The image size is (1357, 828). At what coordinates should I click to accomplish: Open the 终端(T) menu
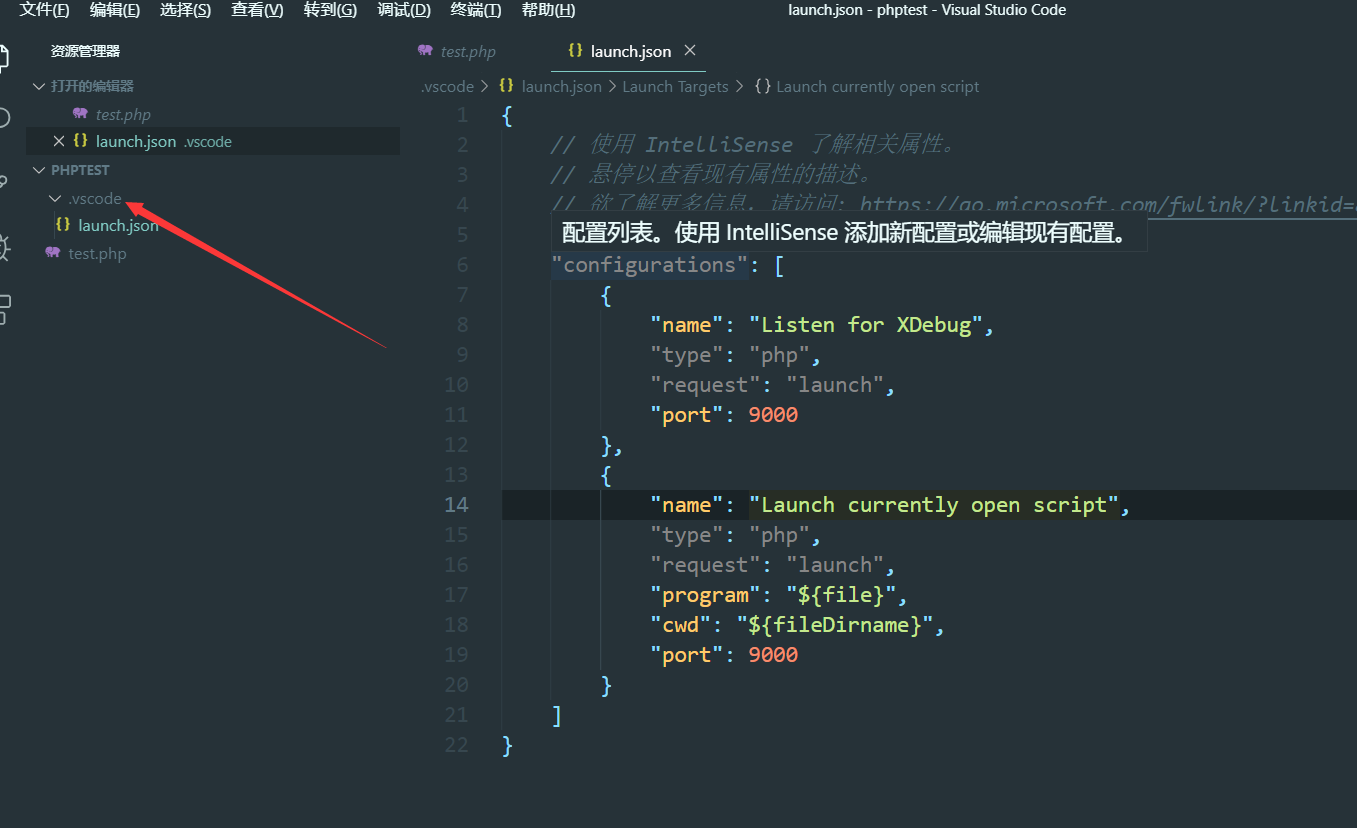click(x=476, y=10)
